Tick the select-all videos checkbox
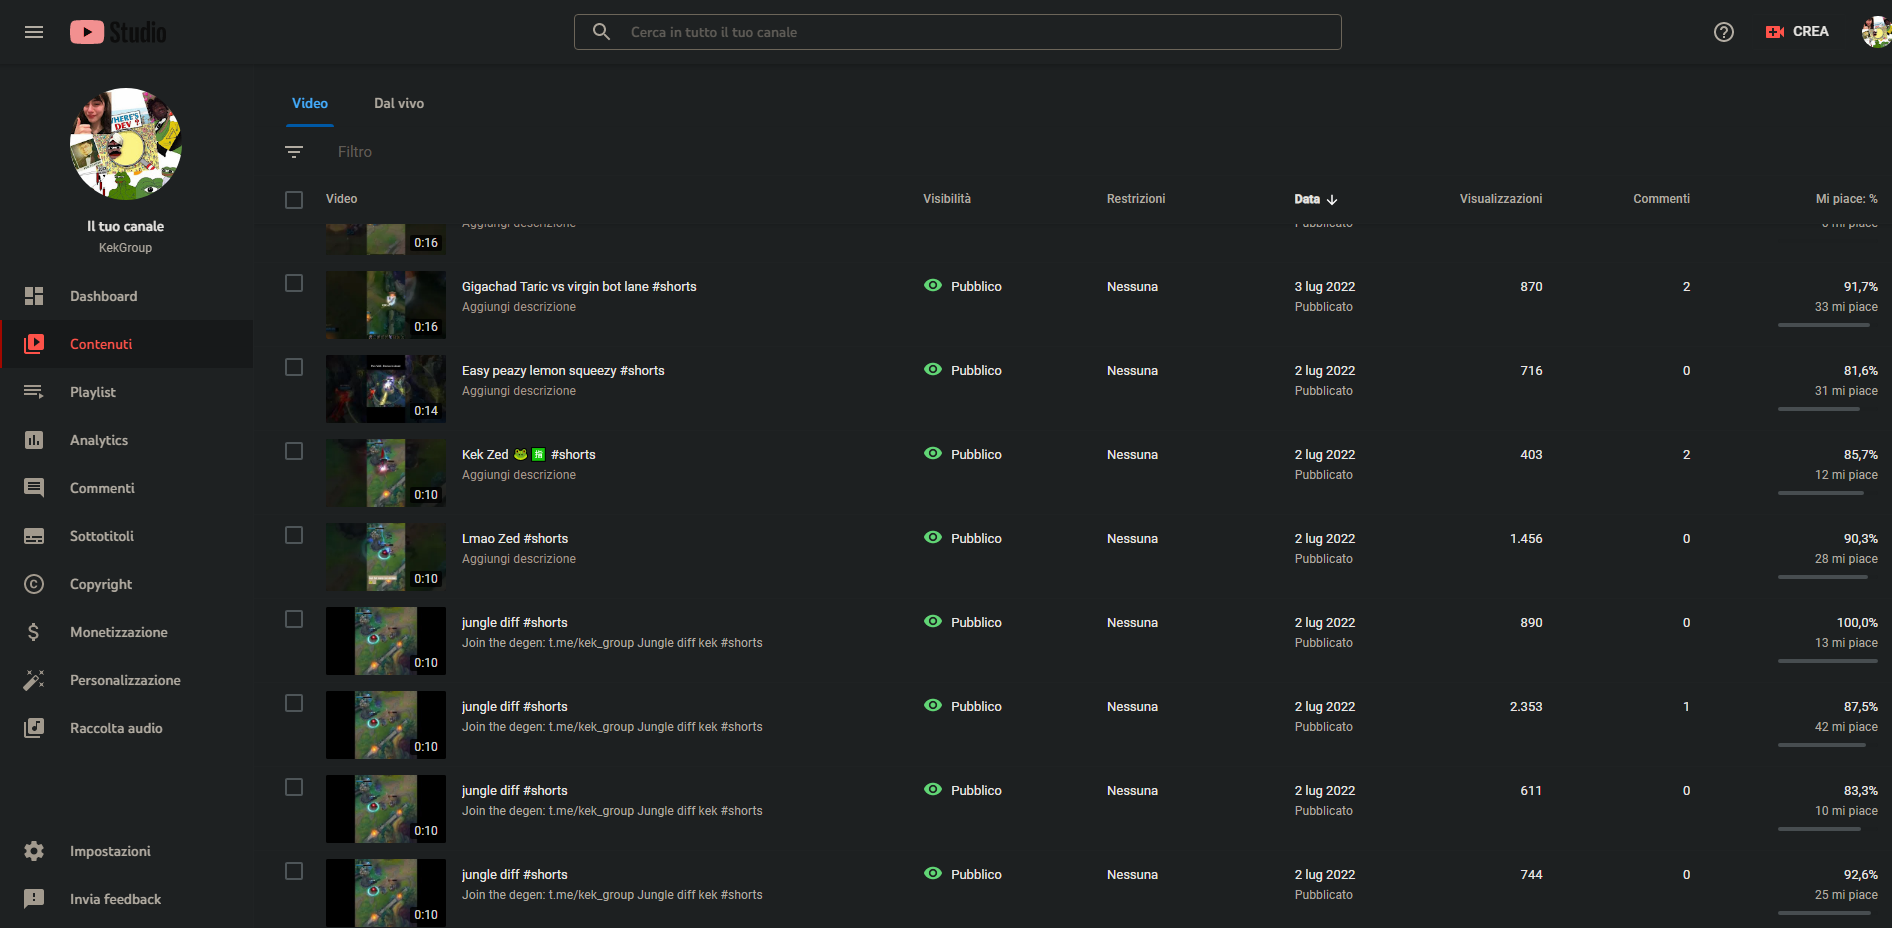The height and width of the screenshot is (928, 1892). pyautogui.click(x=294, y=200)
